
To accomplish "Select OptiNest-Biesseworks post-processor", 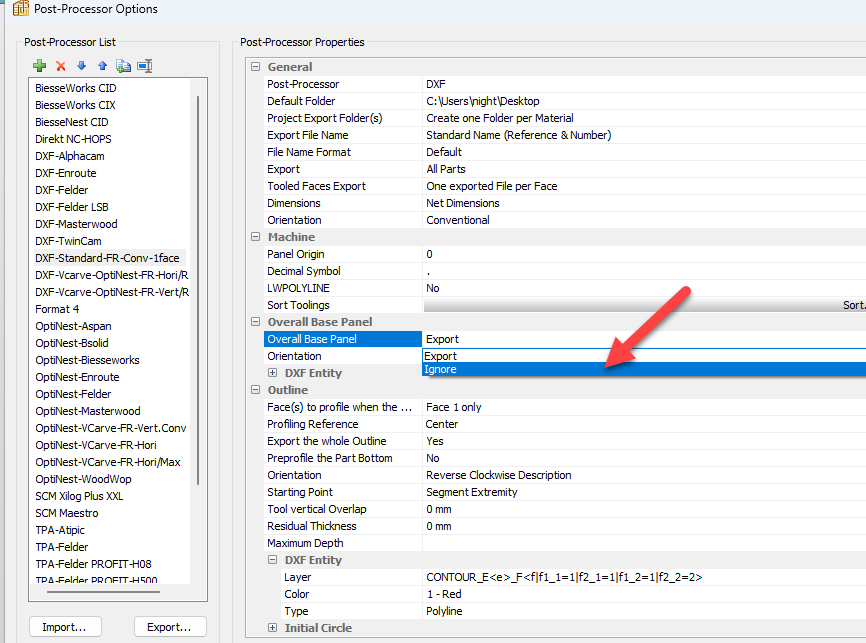I will coord(87,360).
